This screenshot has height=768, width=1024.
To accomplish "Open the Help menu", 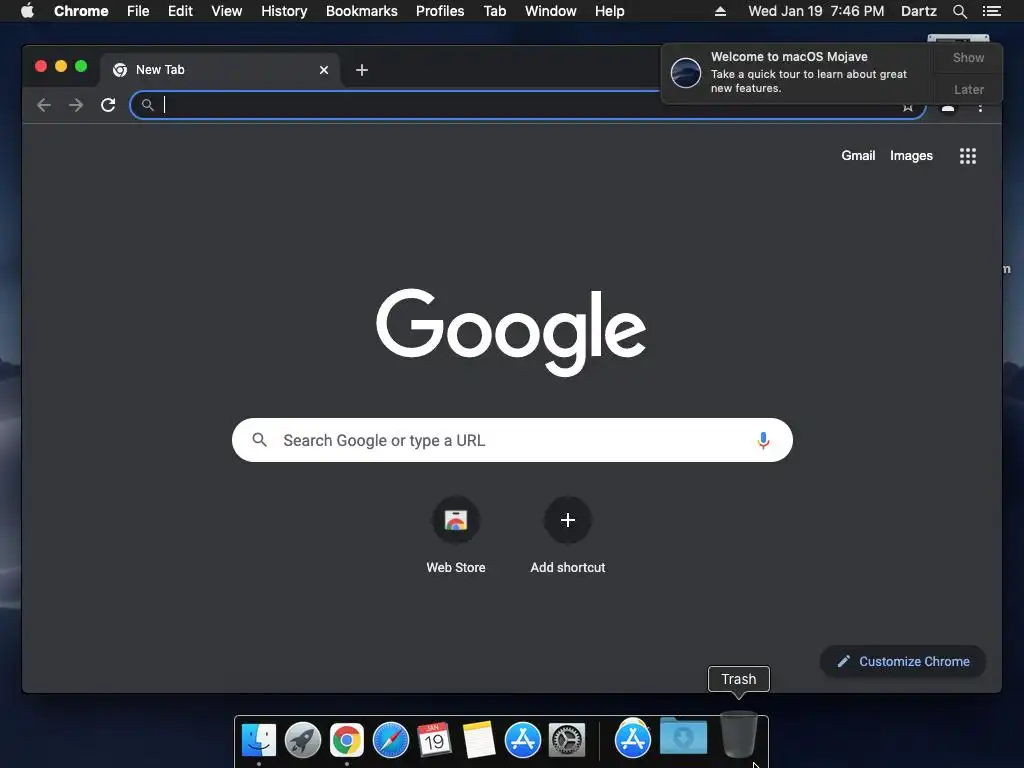I will [x=609, y=11].
